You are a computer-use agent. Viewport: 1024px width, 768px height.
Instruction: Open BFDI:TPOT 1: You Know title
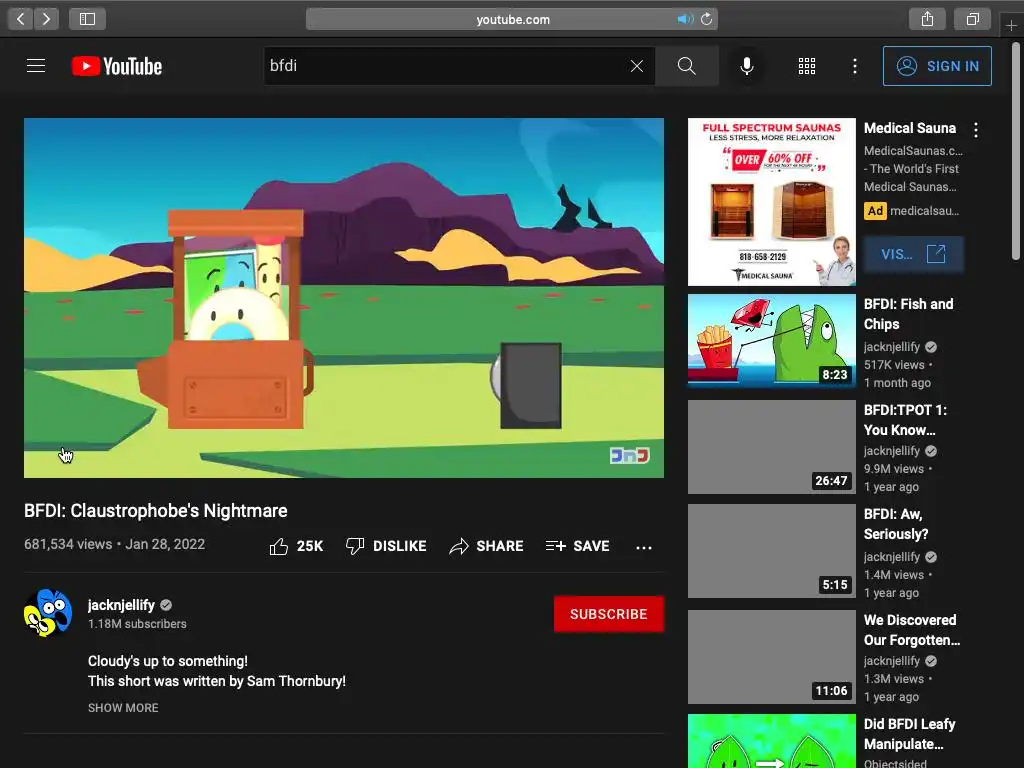pos(905,420)
